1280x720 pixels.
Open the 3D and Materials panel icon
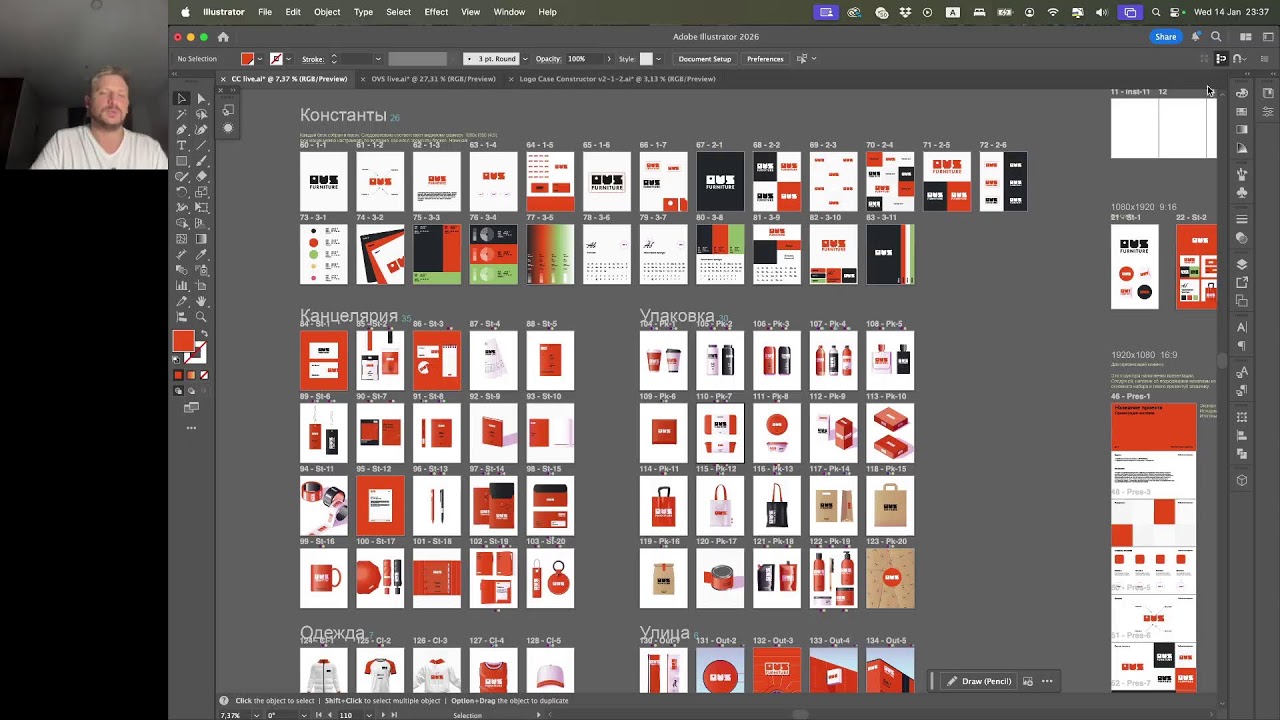(x=1242, y=479)
